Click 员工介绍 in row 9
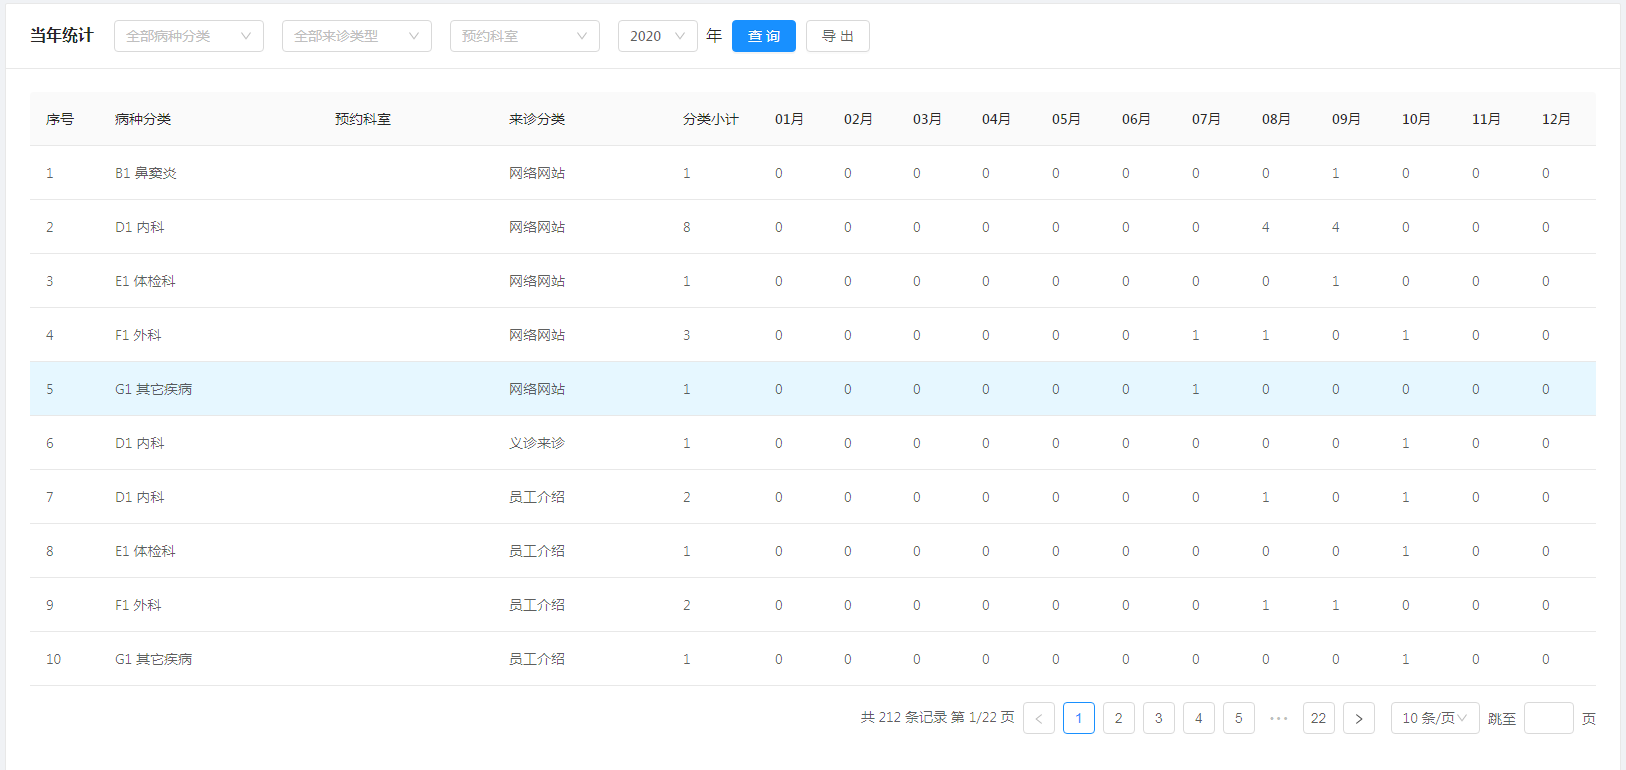Viewport: 1626px width, 770px height. click(x=537, y=605)
